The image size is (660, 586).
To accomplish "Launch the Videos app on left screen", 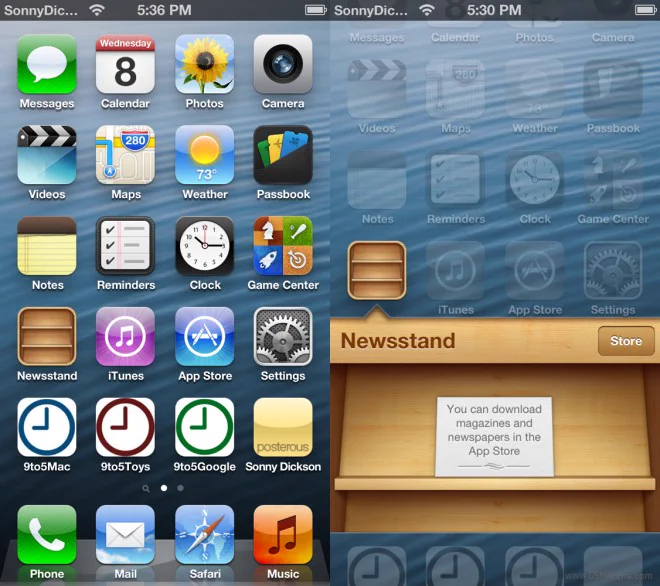I will tap(47, 155).
